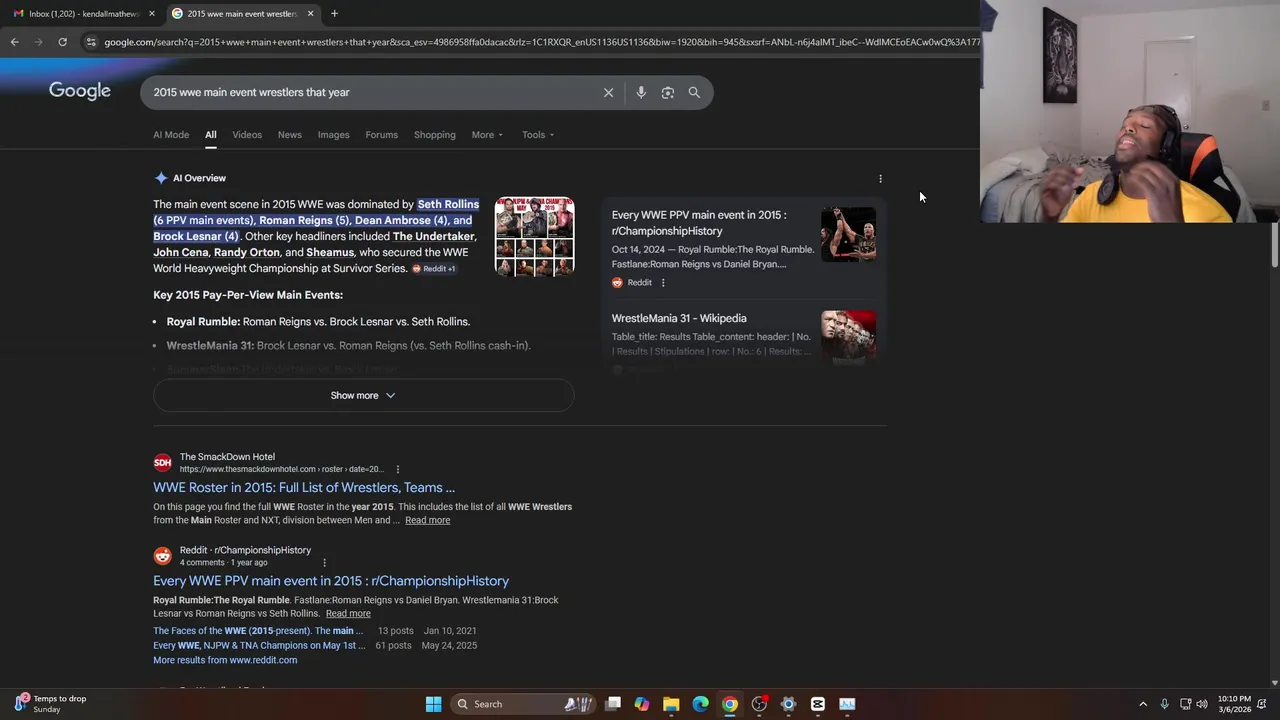Image resolution: width=1280 pixels, height=720 pixels.
Task: Launch Copilot from the taskbar
Action: (x=642, y=704)
